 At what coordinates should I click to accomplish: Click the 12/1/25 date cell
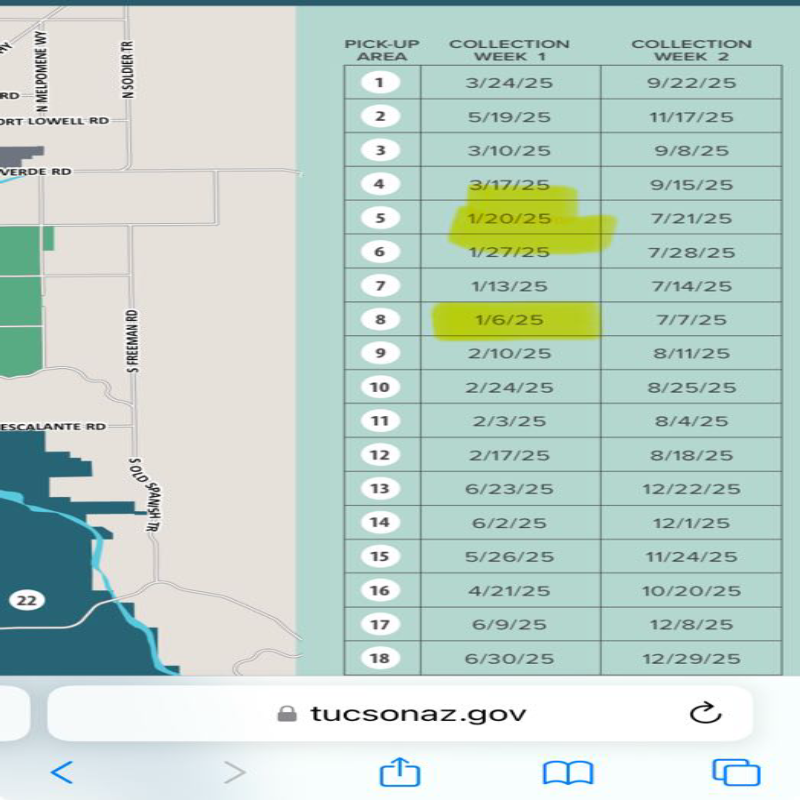[x=691, y=523]
